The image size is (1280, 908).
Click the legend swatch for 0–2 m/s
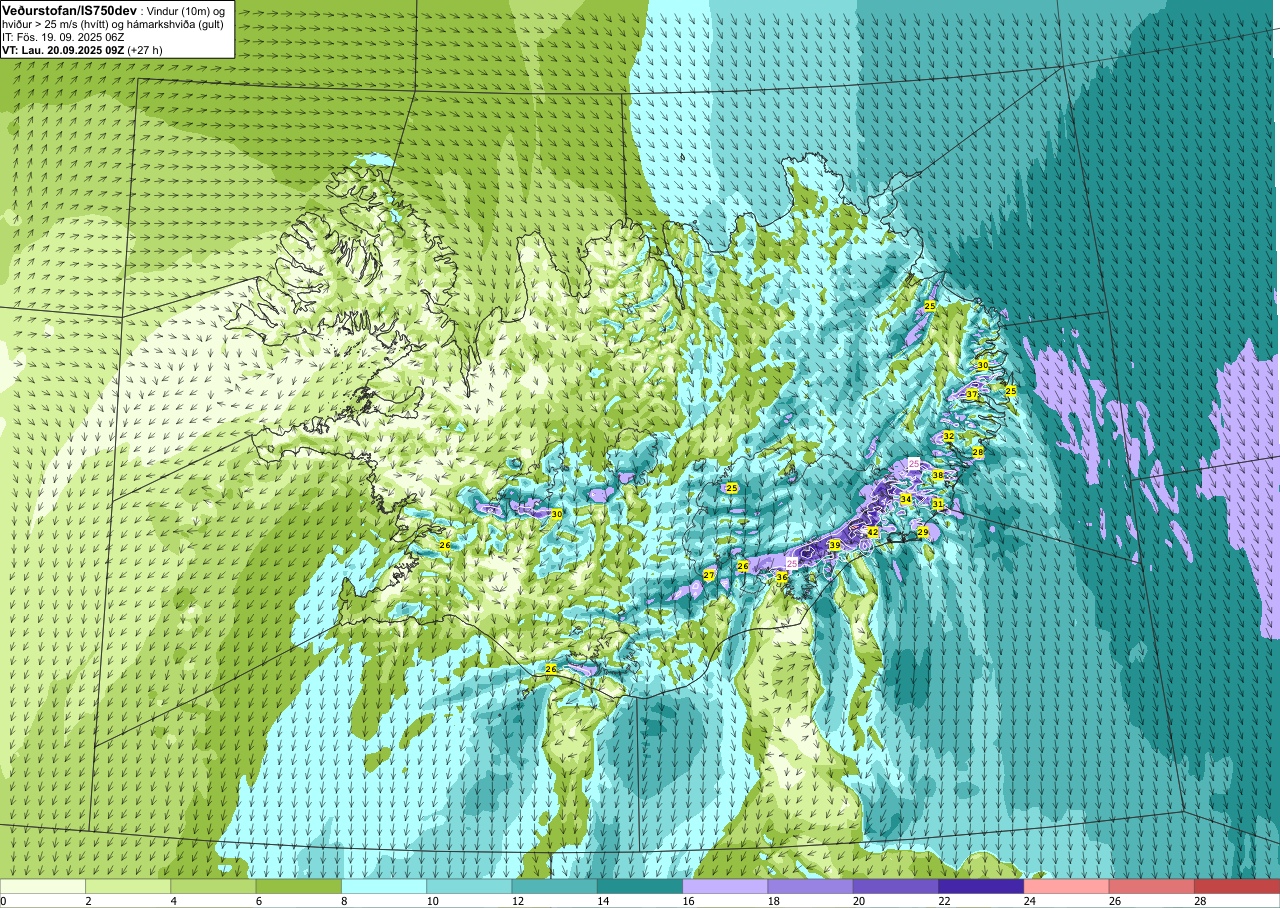click(x=43, y=886)
